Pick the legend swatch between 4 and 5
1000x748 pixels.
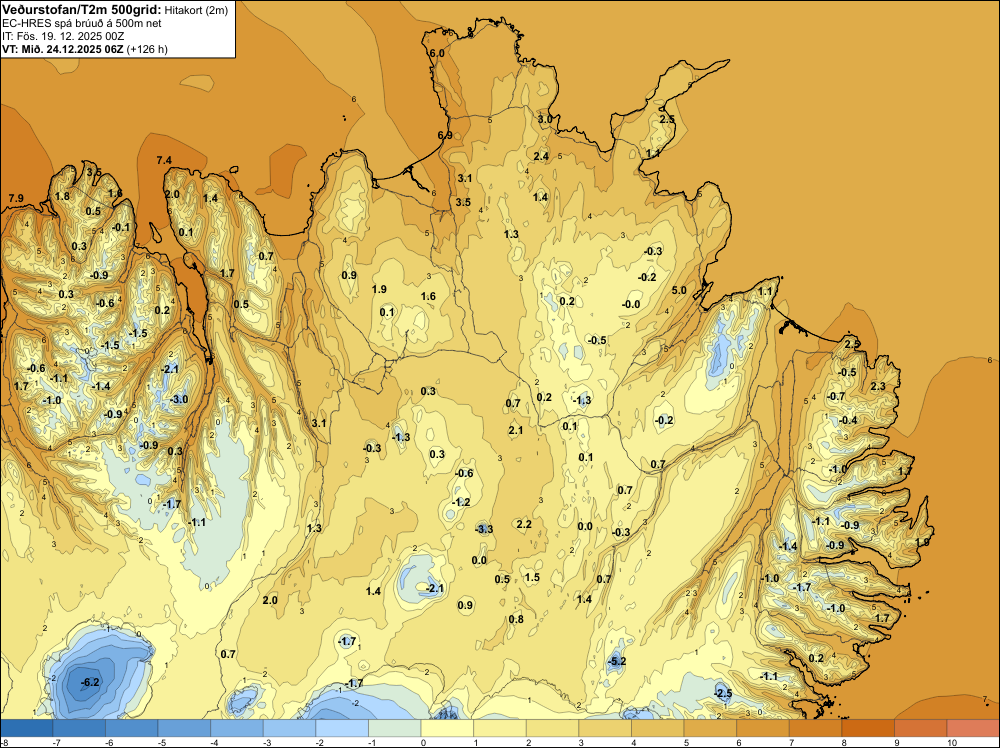[x=658, y=728]
